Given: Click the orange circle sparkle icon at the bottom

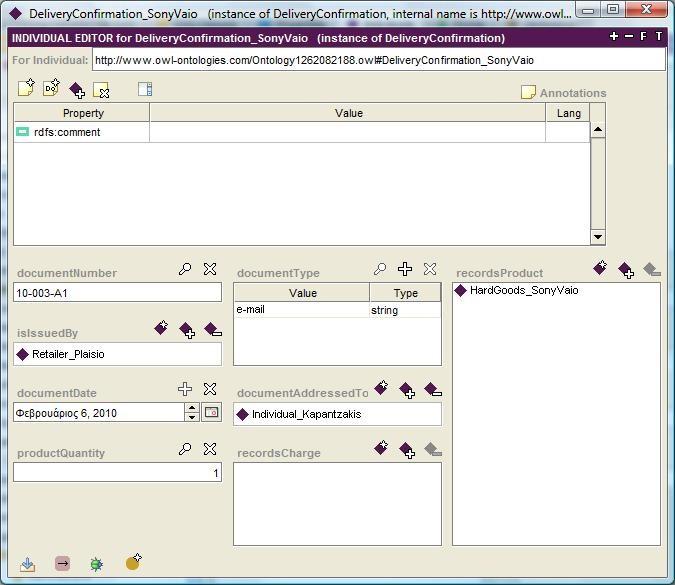Looking at the screenshot, I should click(133, 562).
